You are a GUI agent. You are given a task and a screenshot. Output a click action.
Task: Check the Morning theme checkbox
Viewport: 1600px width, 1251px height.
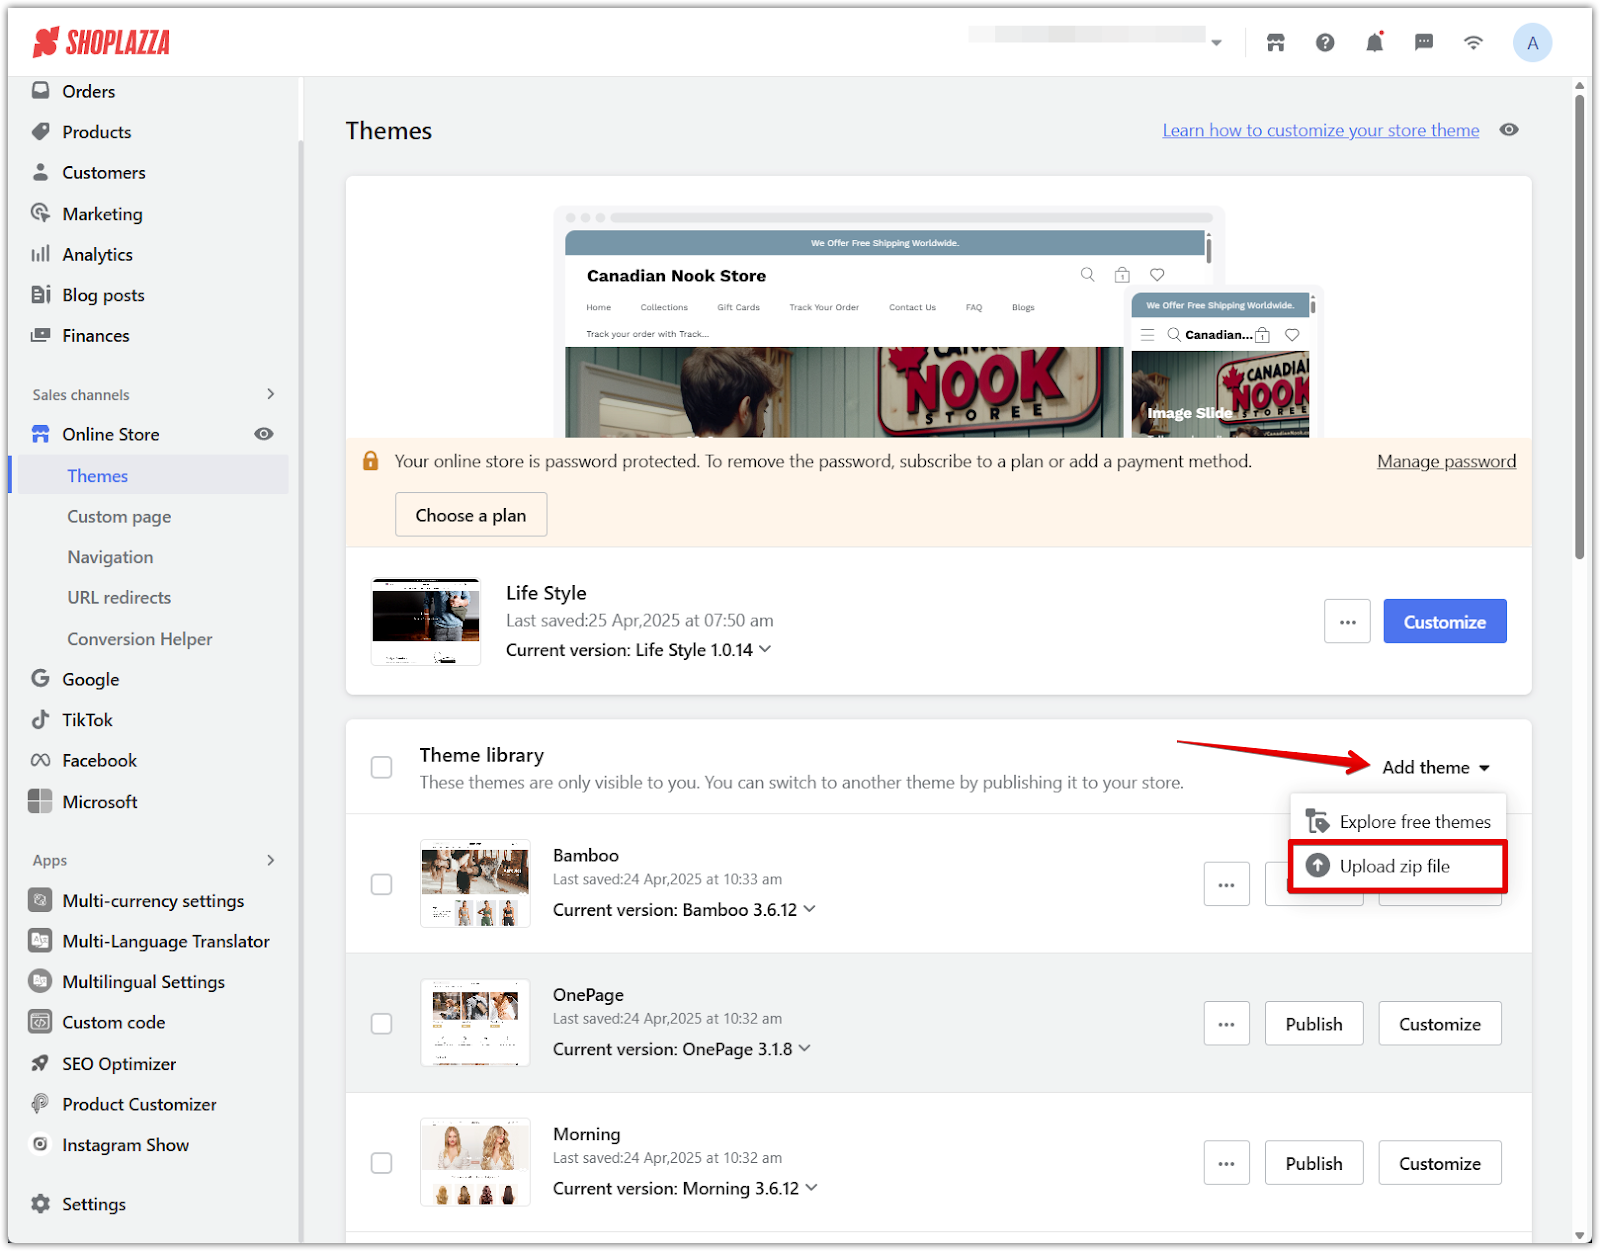pyautogui.click(x=381, y=1163)
